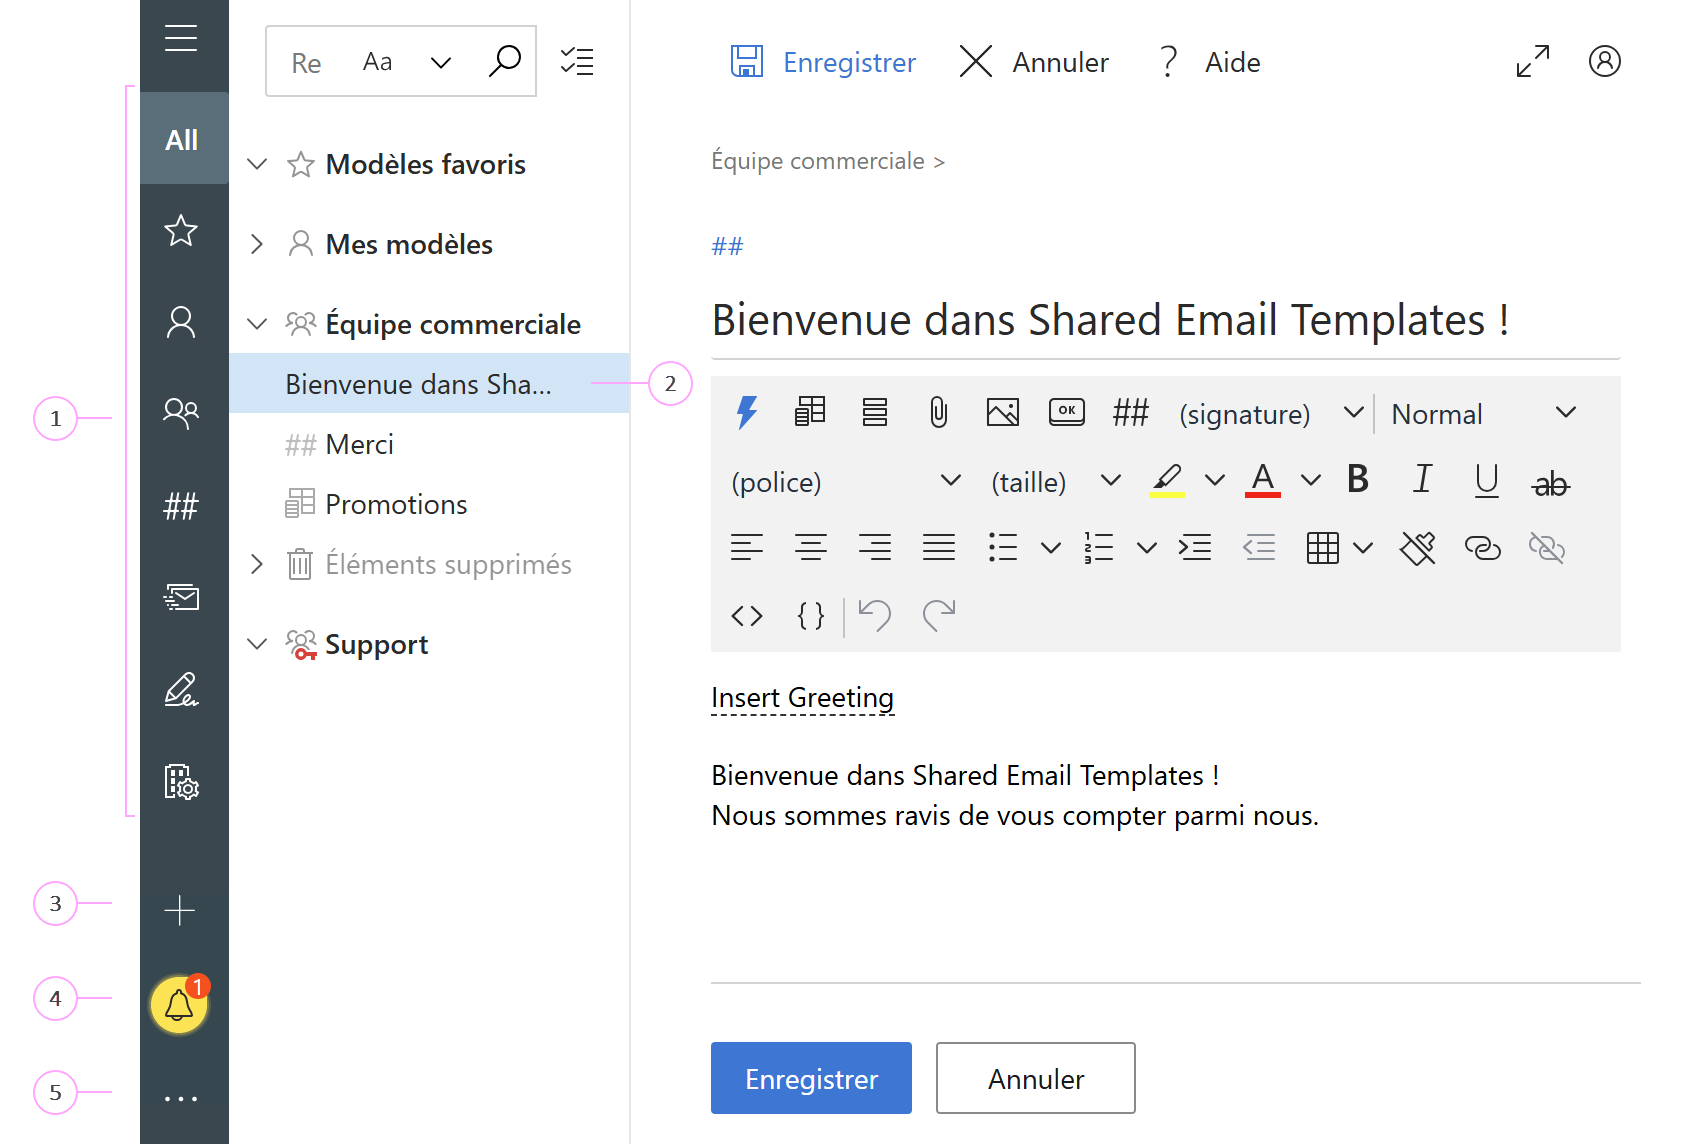Viewport: 1692px width, 1144px height.
Task: Collapse the Support folder
Action: [x=257, y=643]
